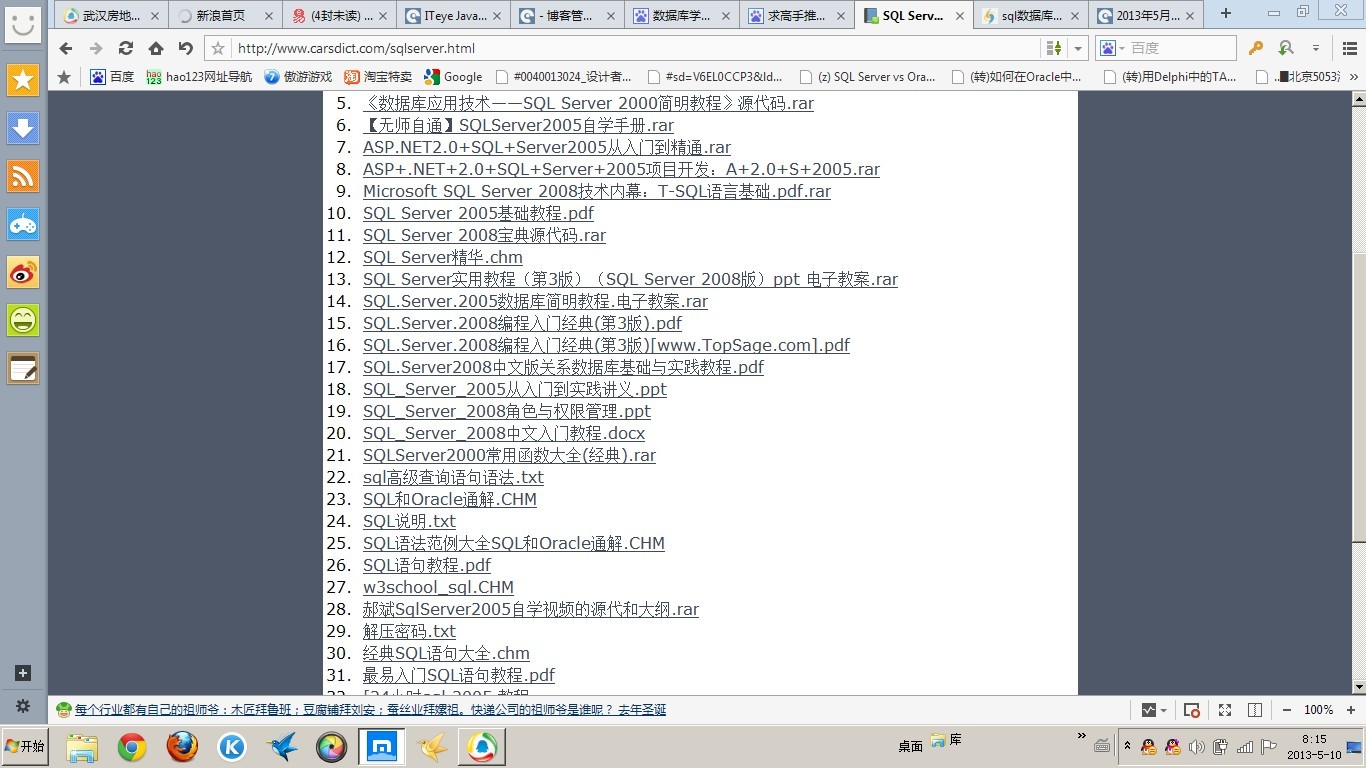Open the notepad sidebar panel
Image resolution: width=1366 pixels, height=768 pixels.
(22, 368)
